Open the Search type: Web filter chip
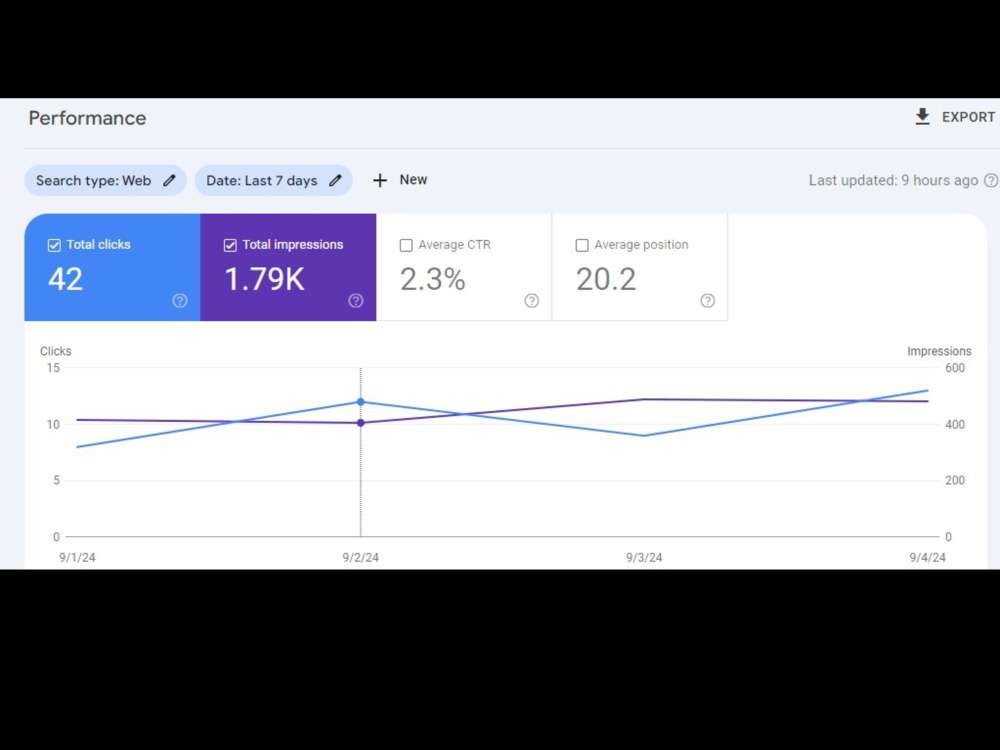 105,180
